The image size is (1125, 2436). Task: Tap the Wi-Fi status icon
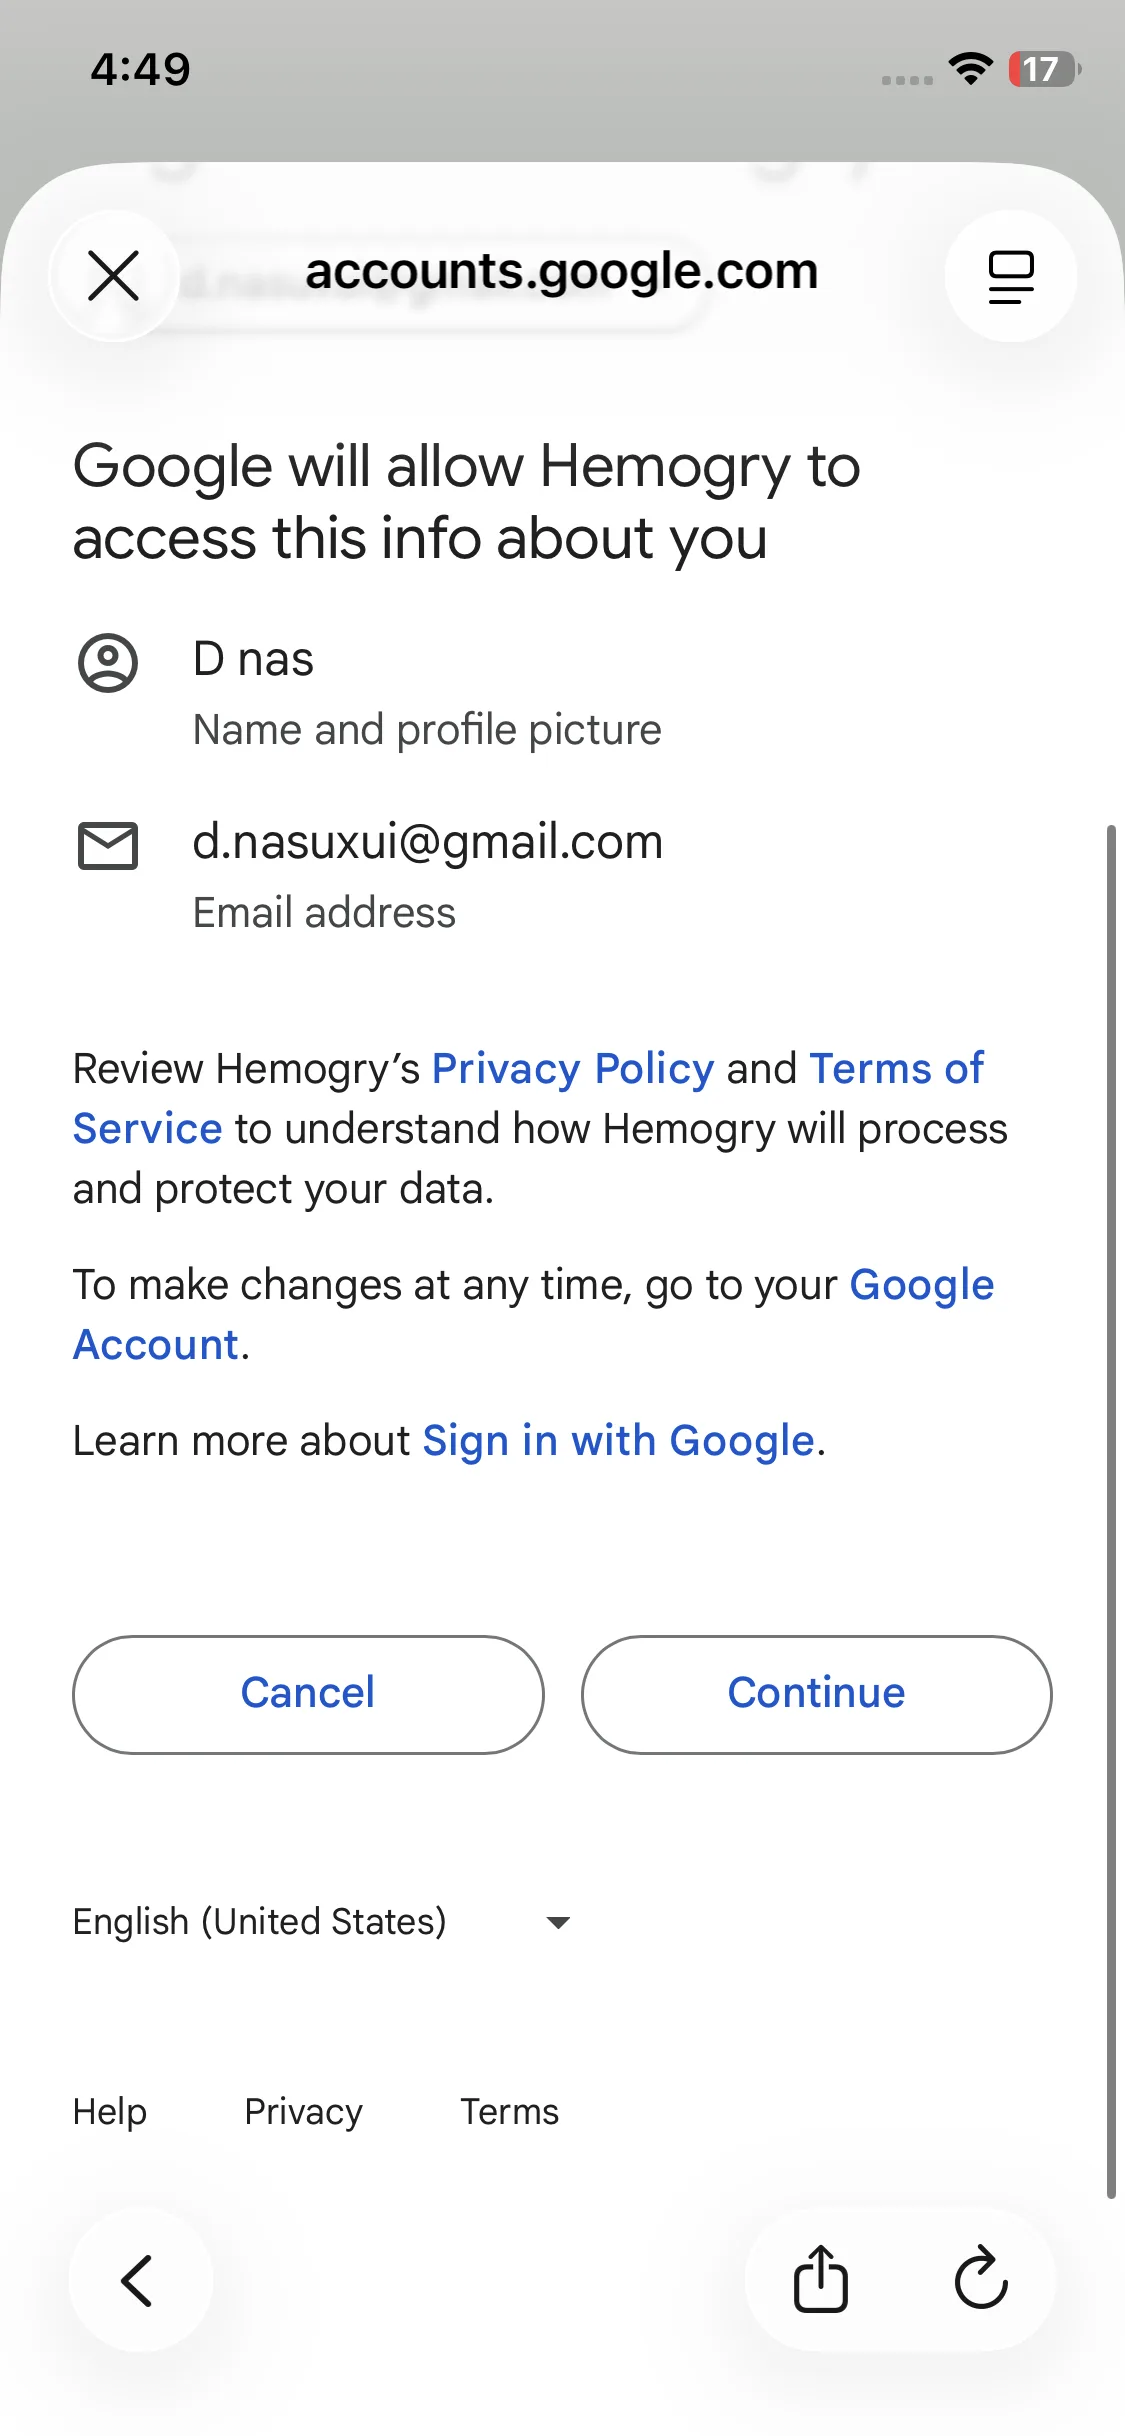(x=970, y=68)
